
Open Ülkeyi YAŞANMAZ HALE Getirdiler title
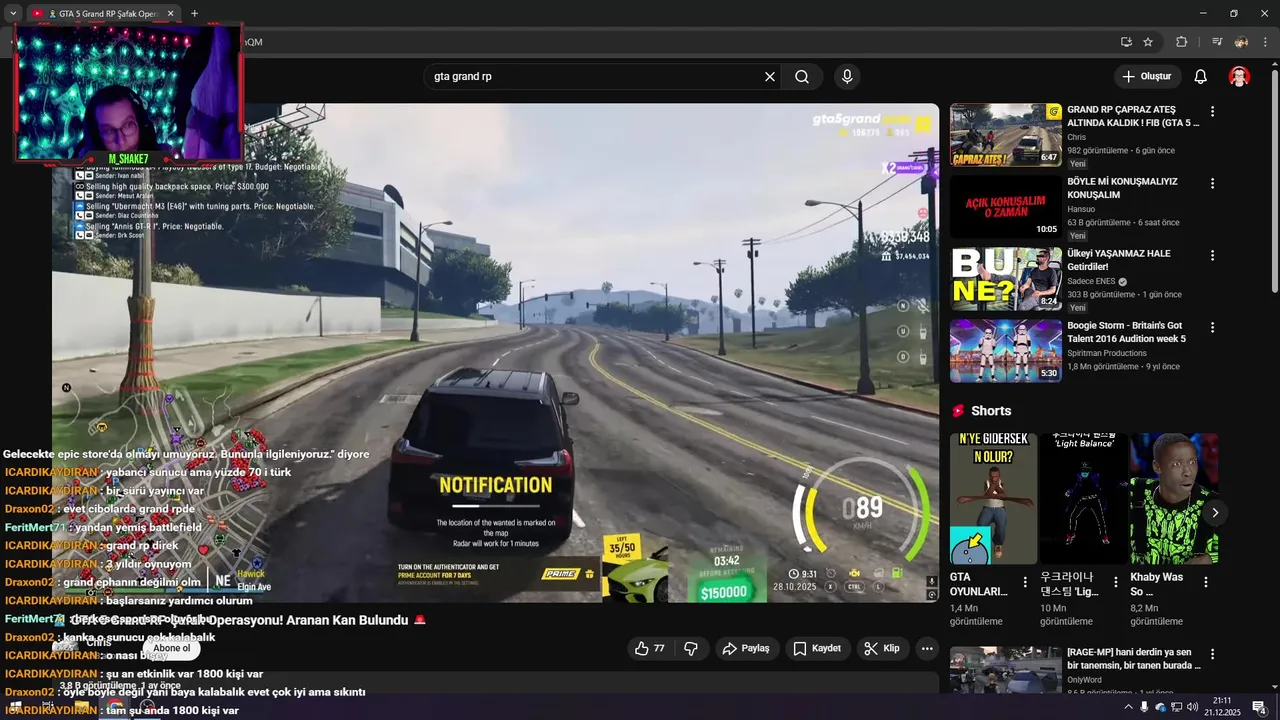[1118, 260]
